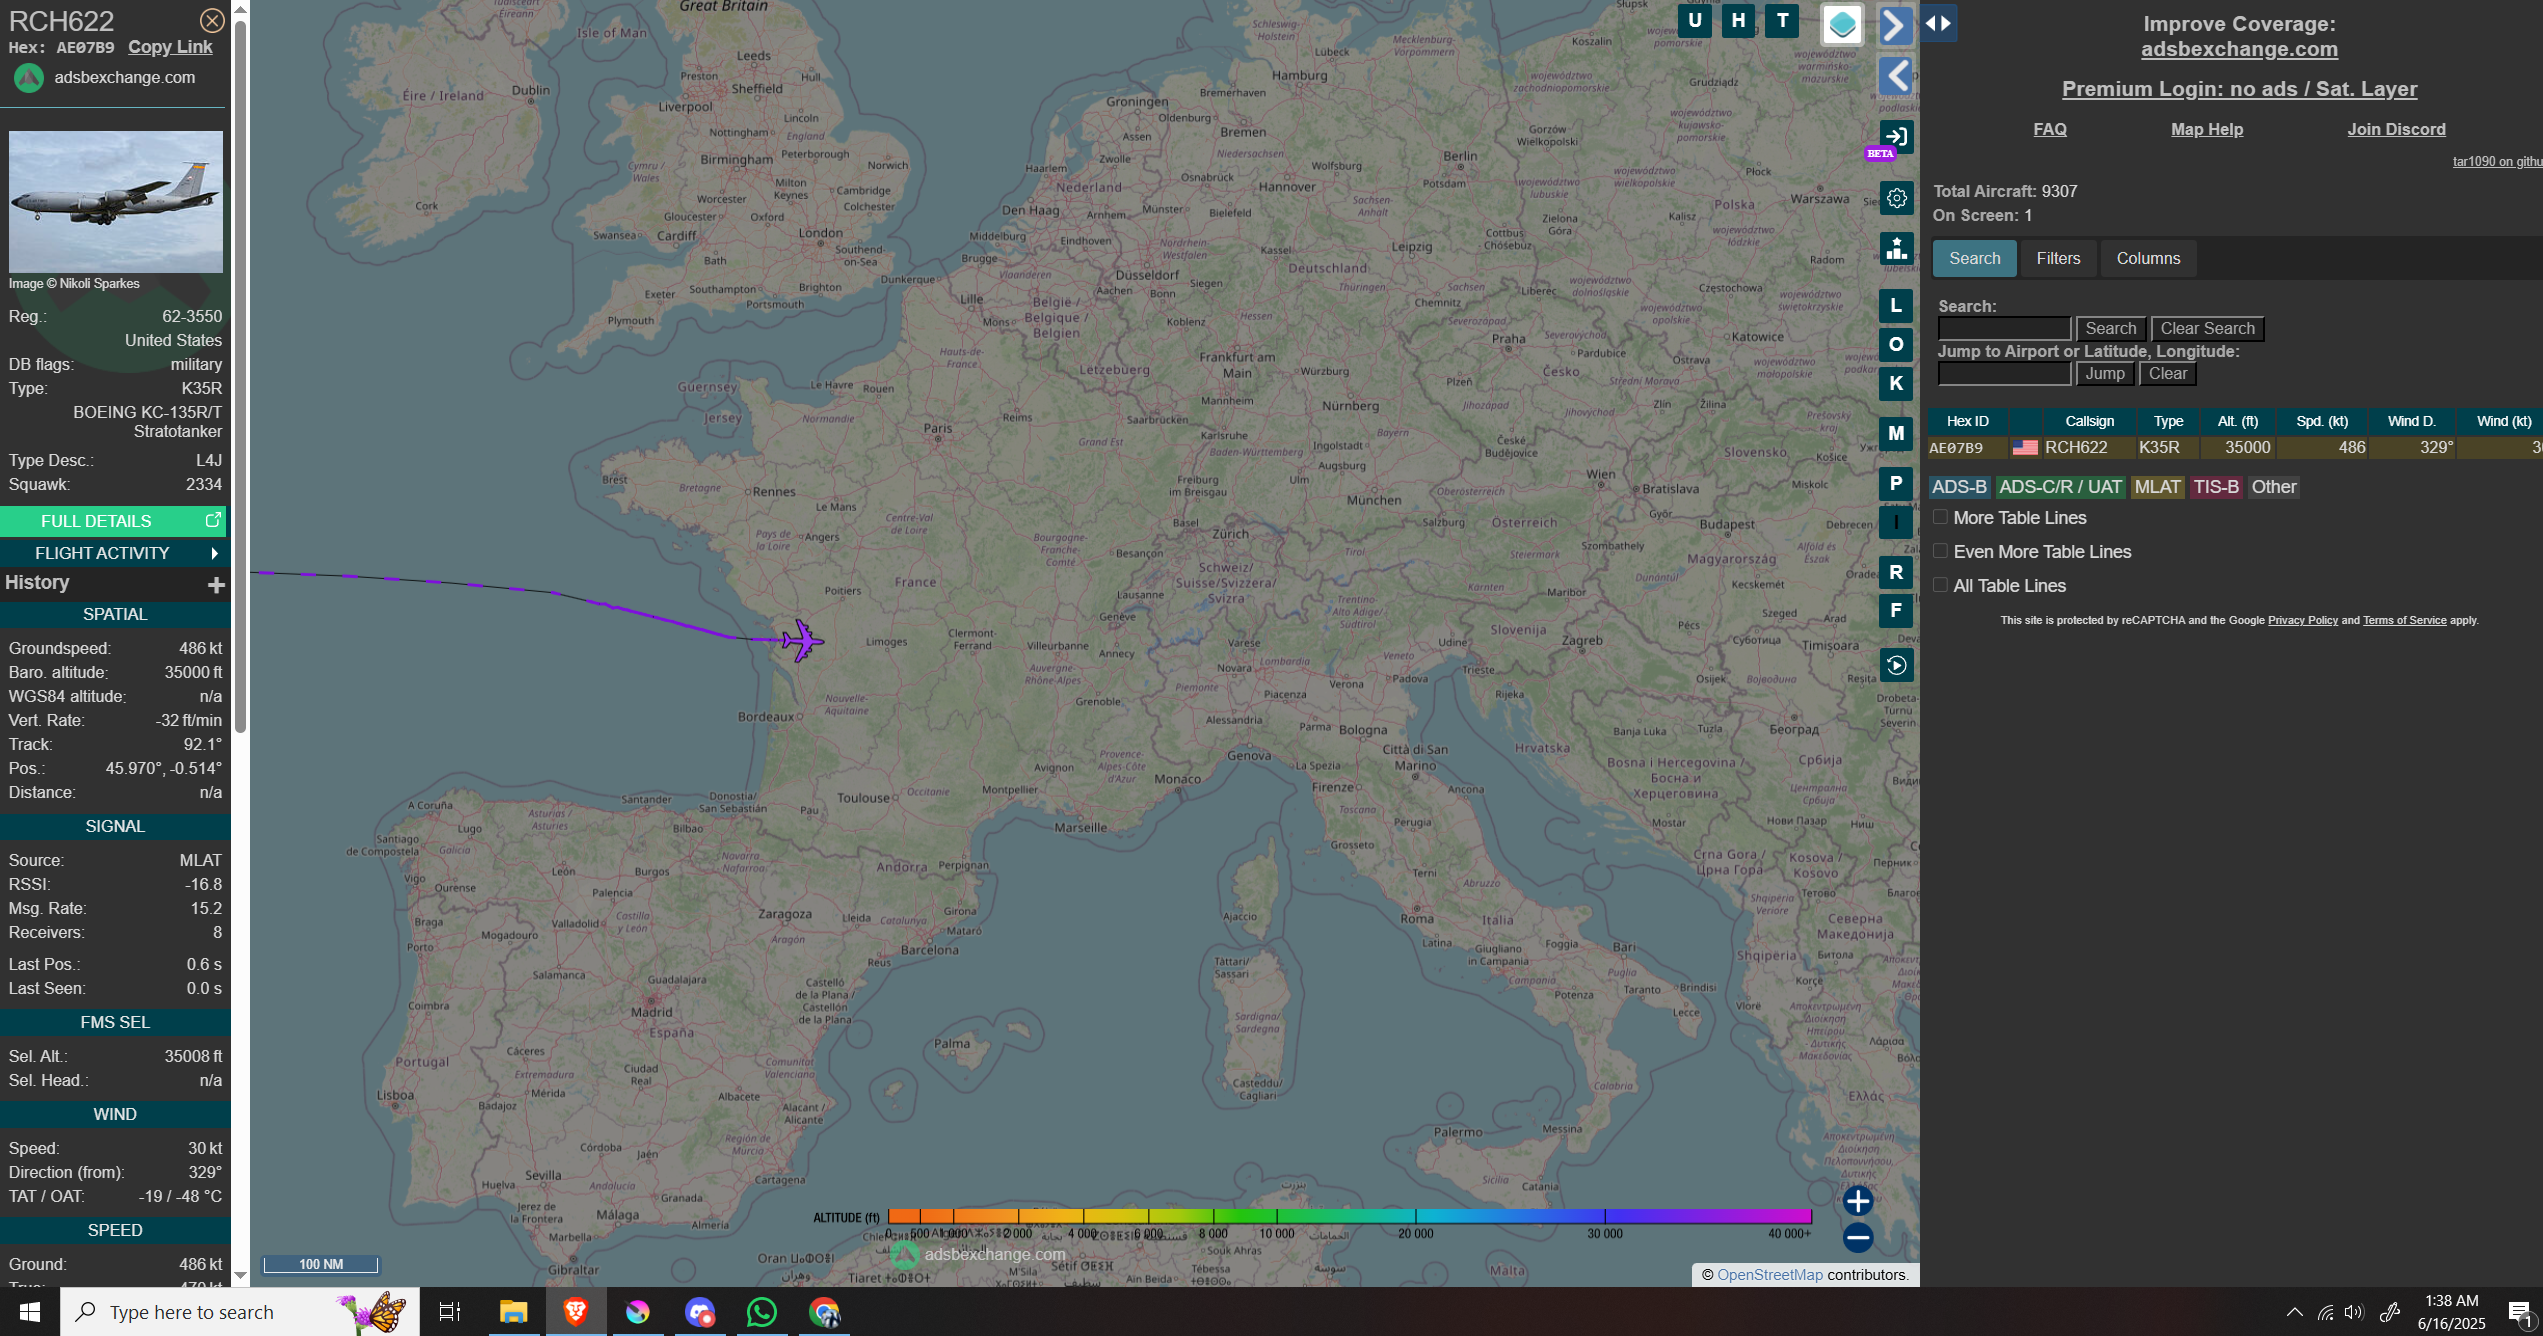The height and width of the screenshot is (1336, 2543).
Task: Click the TIS-B source legend label
Action: tap(2215, 487)
